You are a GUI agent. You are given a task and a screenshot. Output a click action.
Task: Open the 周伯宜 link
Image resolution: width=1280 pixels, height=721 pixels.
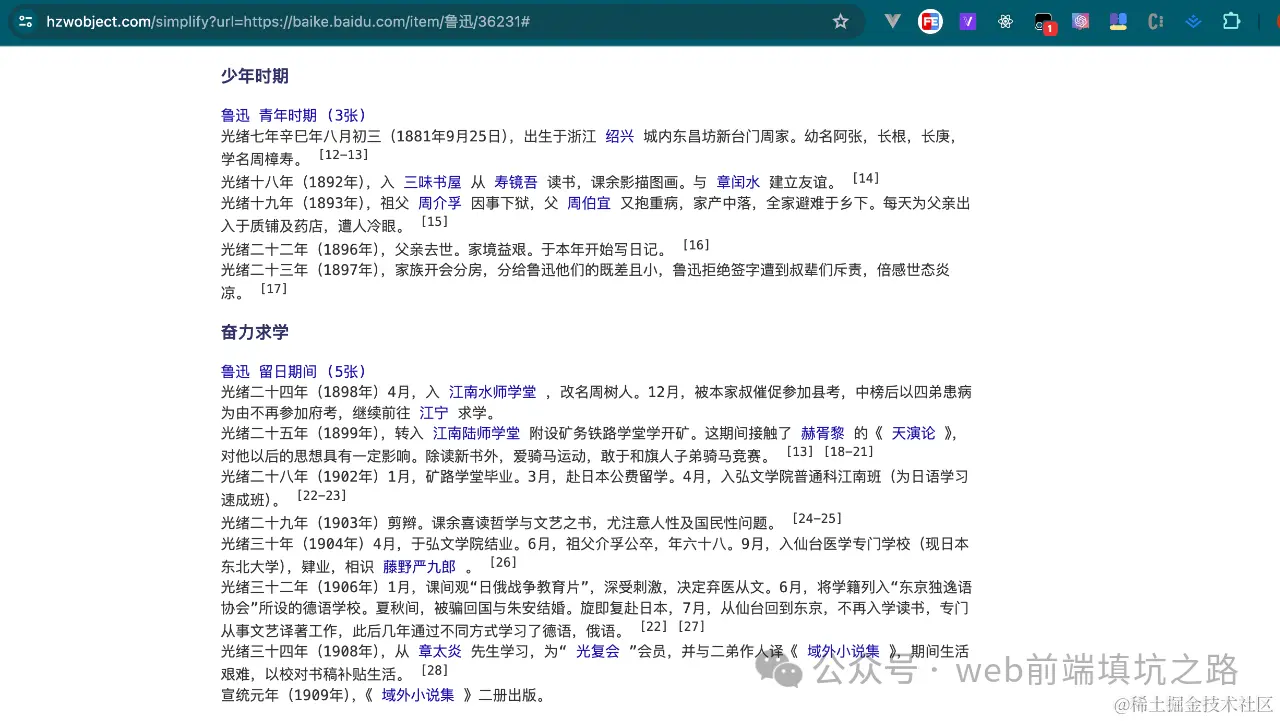[x=589, y=203]
